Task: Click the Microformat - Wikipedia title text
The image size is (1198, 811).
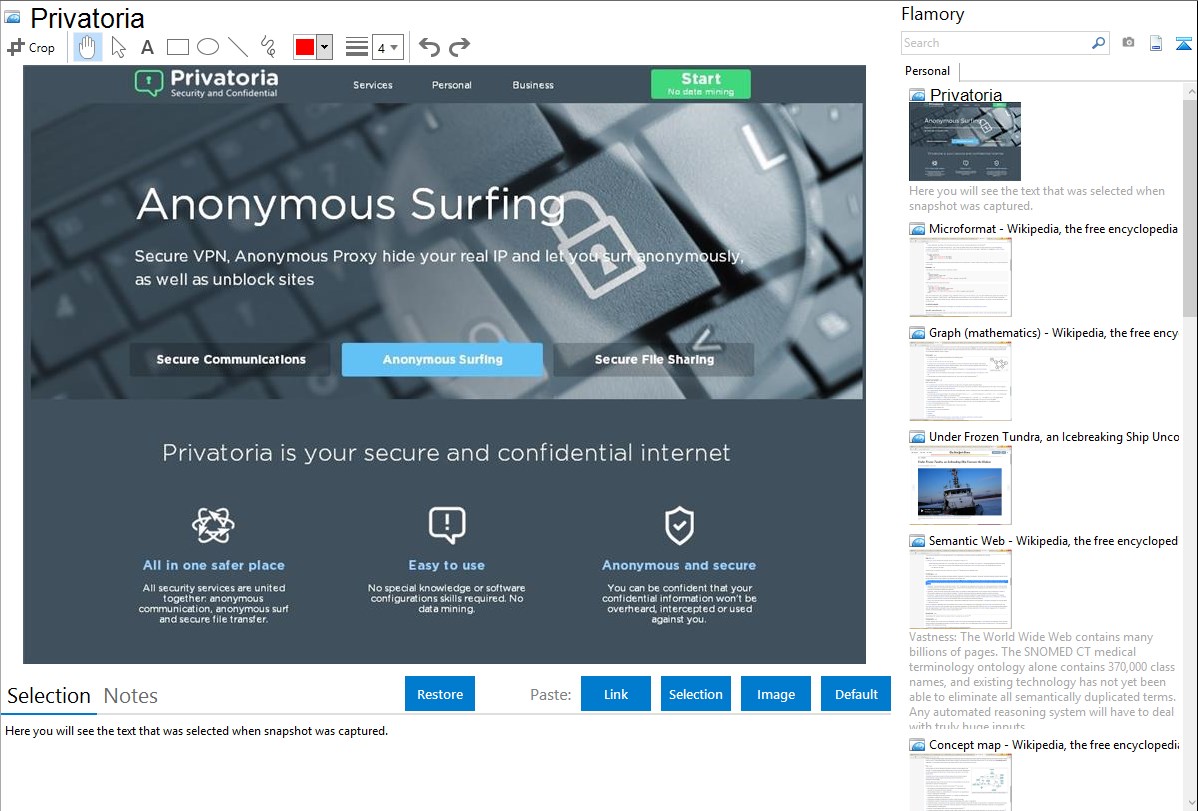Action: click(1053, 229)
